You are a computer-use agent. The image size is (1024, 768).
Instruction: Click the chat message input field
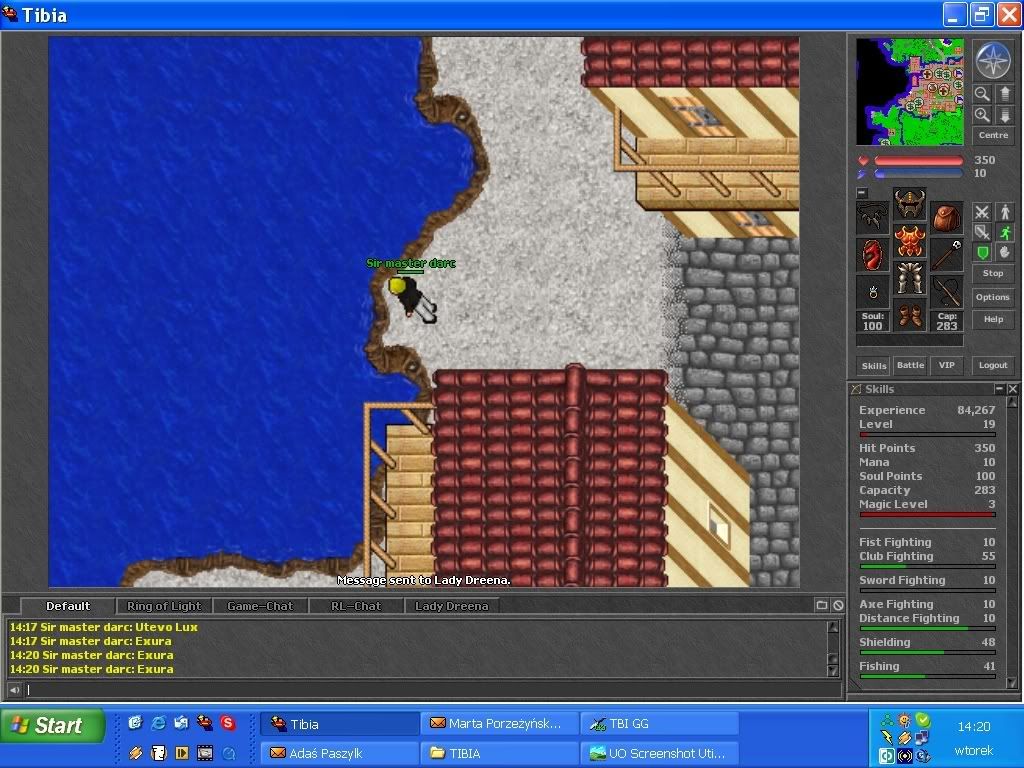tap(432, 689)
